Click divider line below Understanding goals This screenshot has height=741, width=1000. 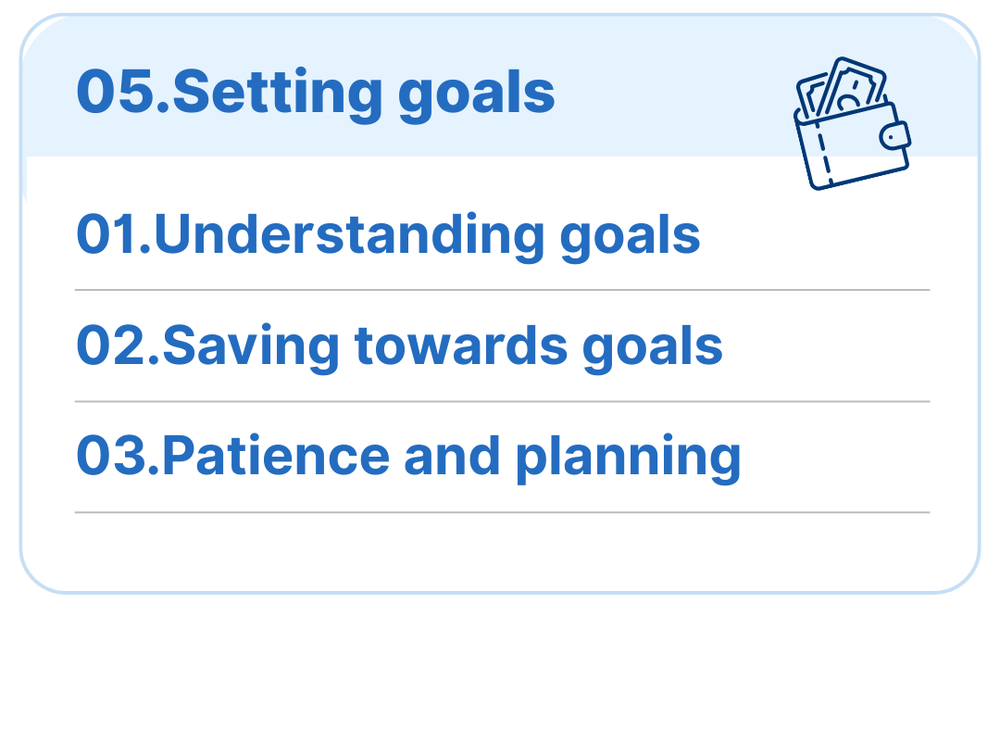pos(502,290)
